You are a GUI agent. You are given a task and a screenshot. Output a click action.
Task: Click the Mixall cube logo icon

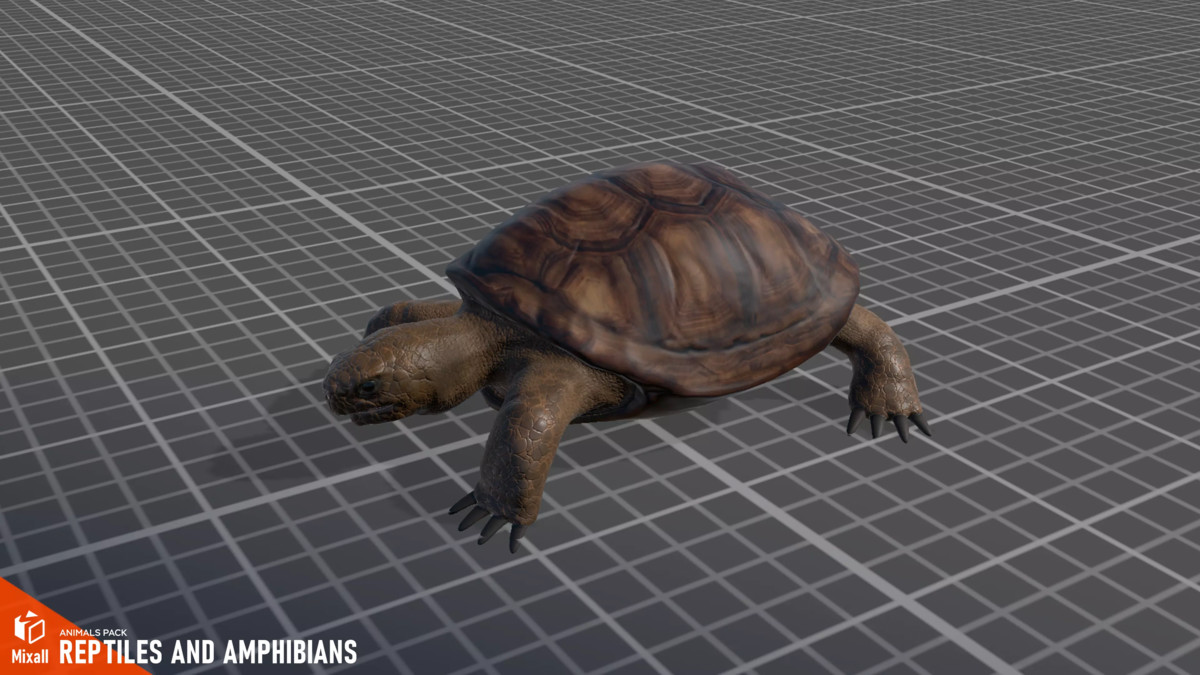click(x=29, y=627)
